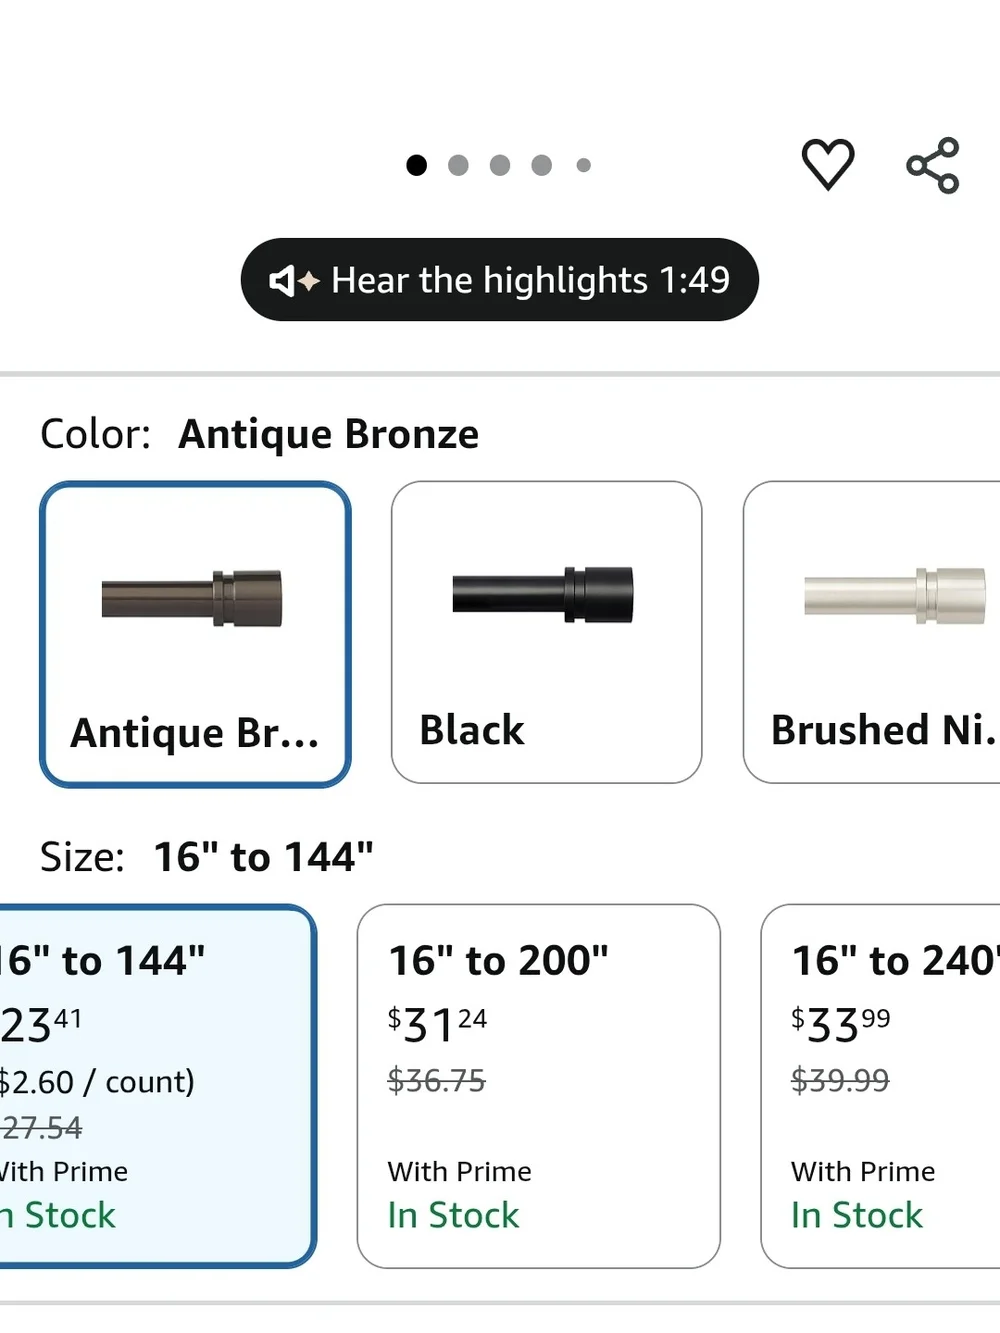Go to first image carousel dot

pyautogui.click(x=417, y=165)
